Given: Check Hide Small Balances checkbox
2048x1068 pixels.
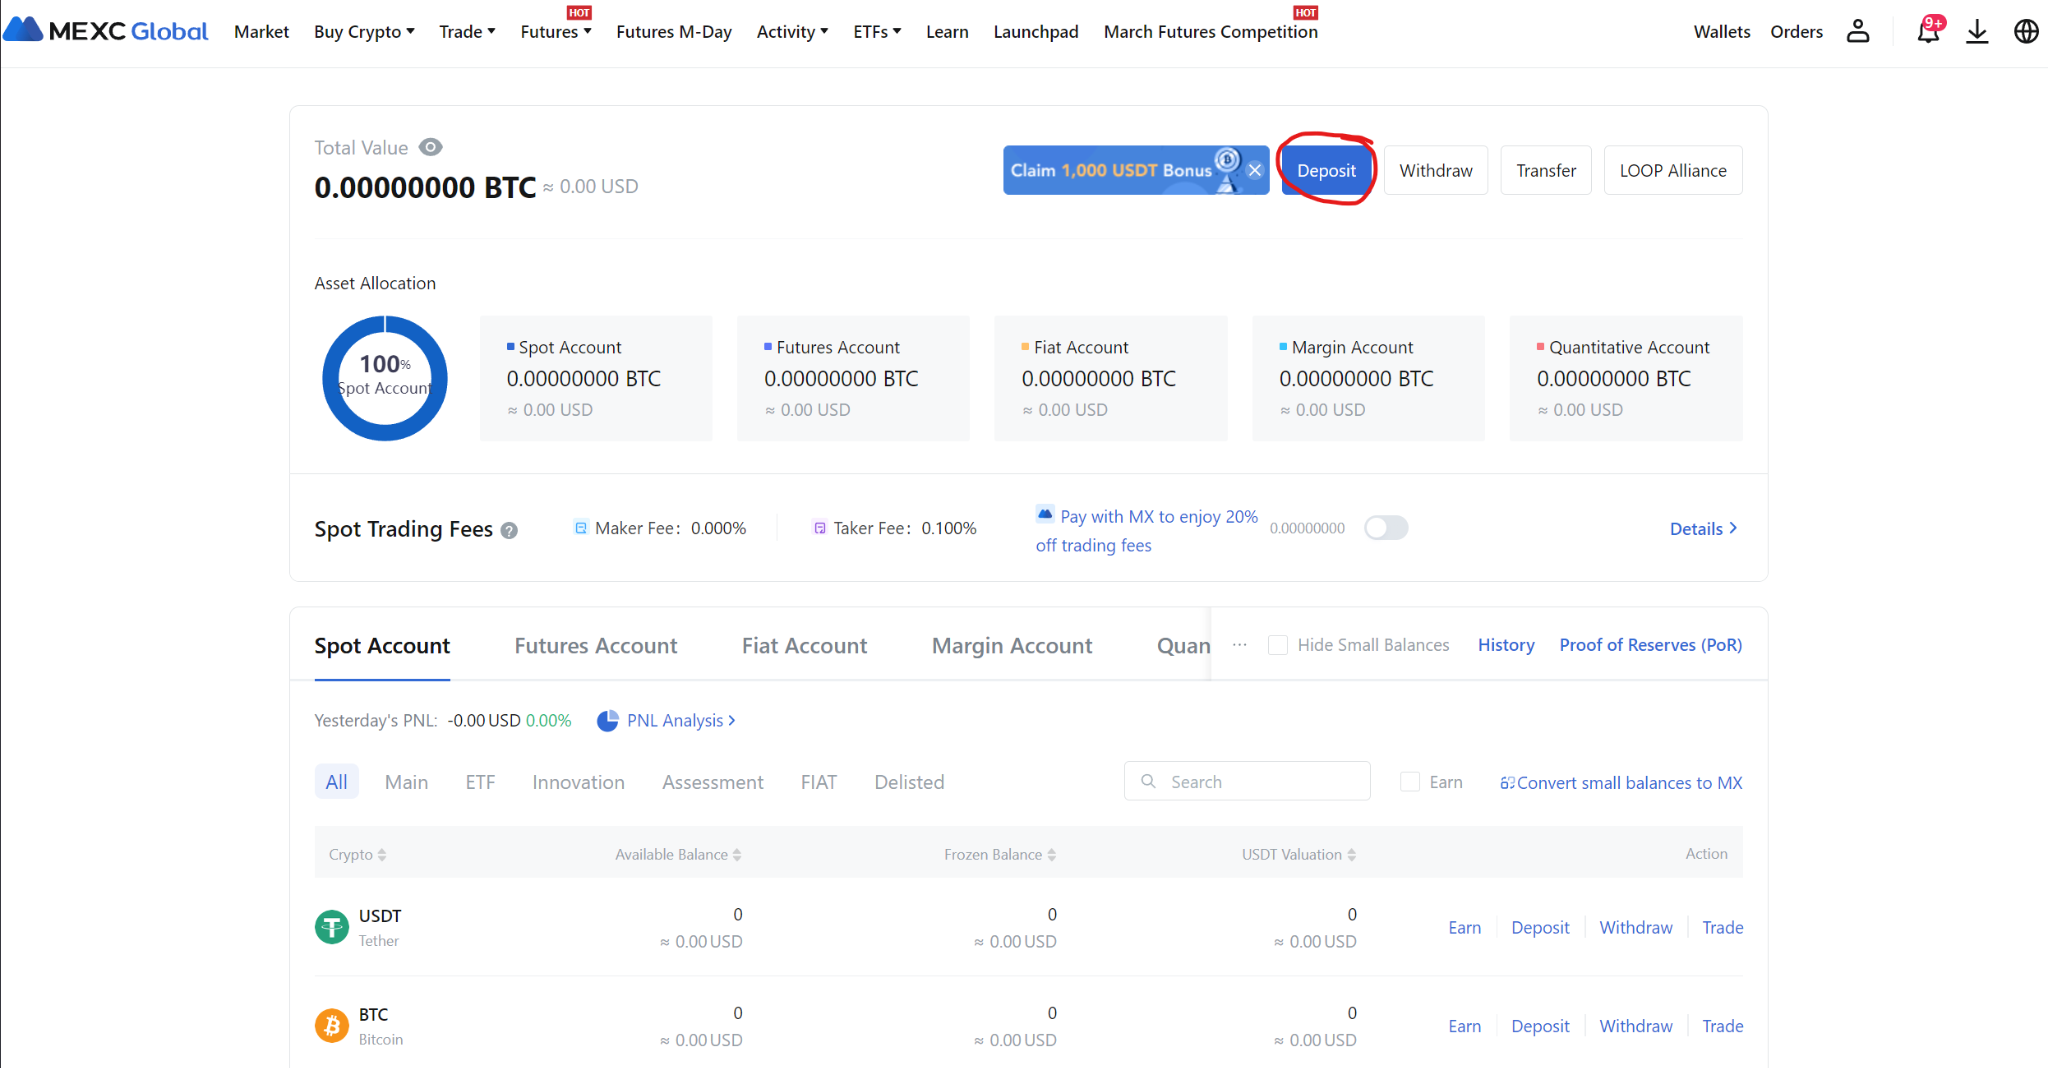Looking at the screenshot, I should 1277,645.
